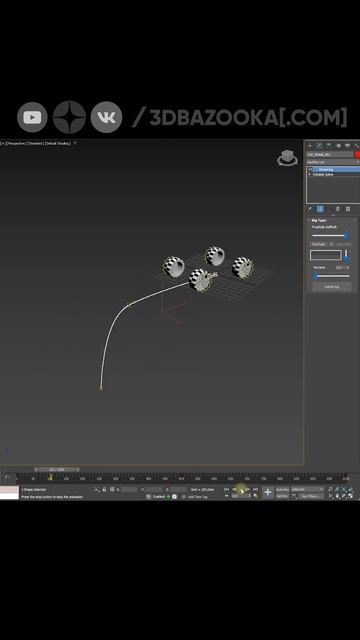The width and height of the screenshot is (360, 640).
Task: Toggle Key Mode icon left of frame field
Action: (227, 496)
